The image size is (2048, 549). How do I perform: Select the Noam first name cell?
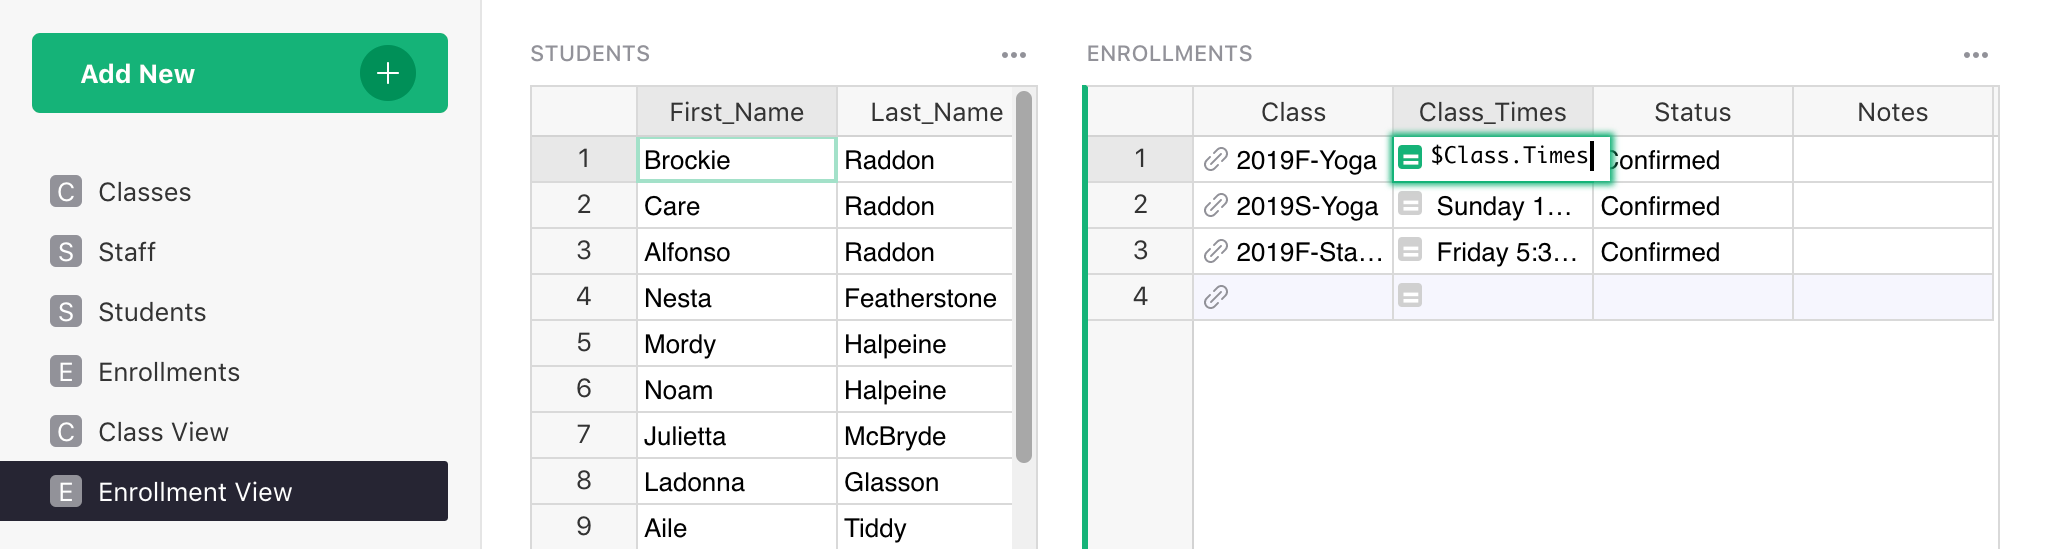pos(737,389)
